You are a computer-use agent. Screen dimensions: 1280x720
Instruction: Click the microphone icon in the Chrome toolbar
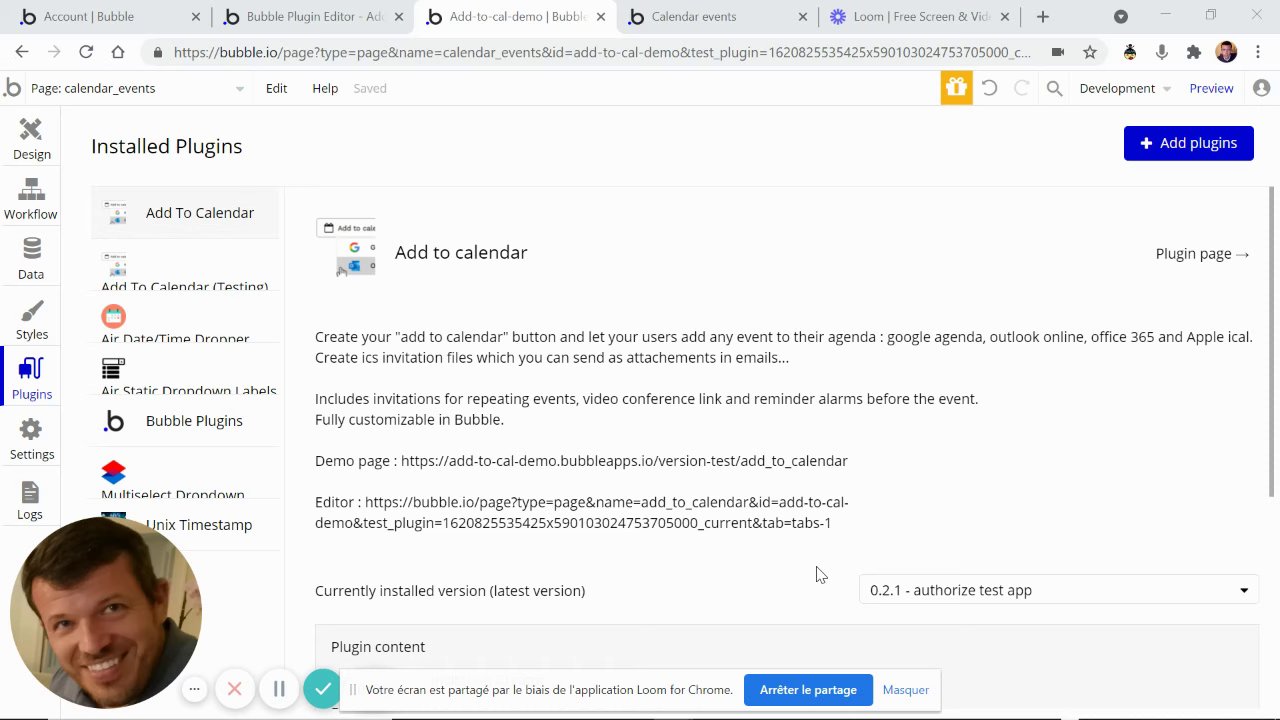[1161, 52]
